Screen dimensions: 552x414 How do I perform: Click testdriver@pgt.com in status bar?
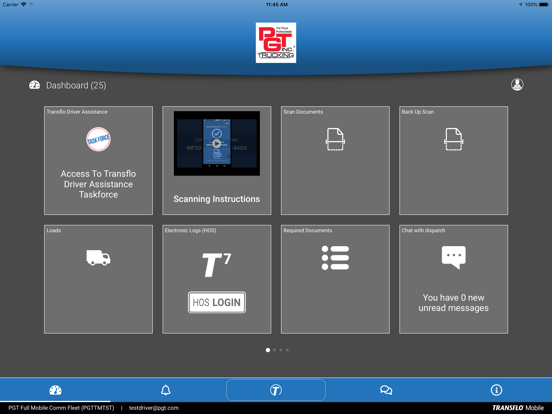point(154,408)
